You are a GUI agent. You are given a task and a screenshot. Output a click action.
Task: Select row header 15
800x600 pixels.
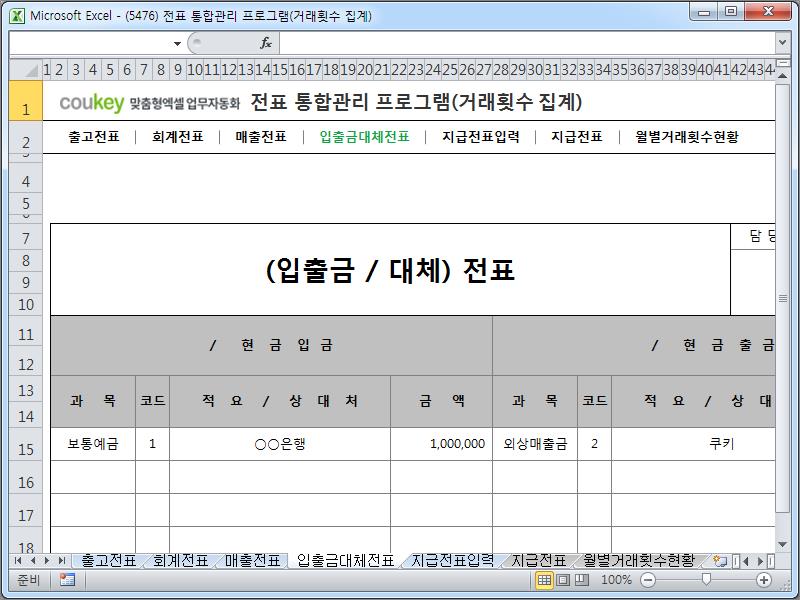[x=26, y=444]
